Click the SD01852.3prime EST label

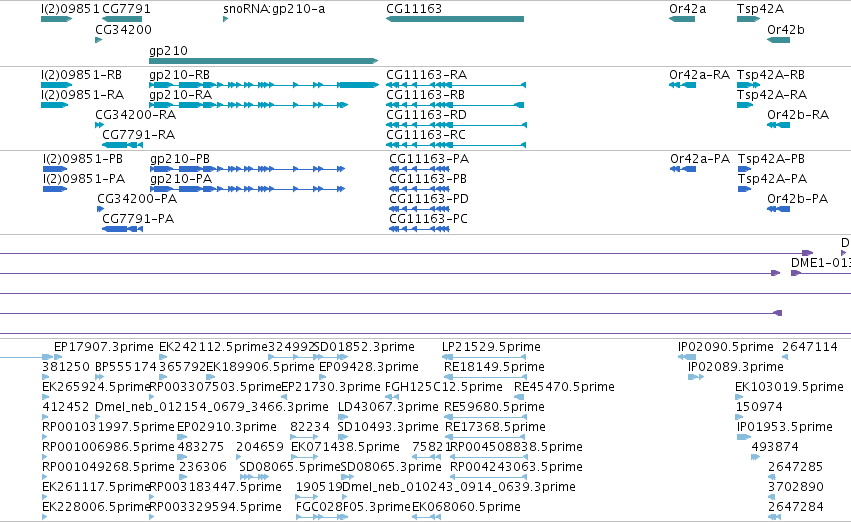(364, 347)
